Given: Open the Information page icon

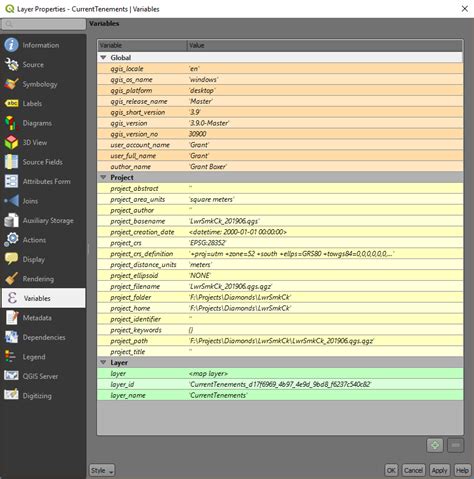Looking at the screenshot, I should click(x=11, y=45).
